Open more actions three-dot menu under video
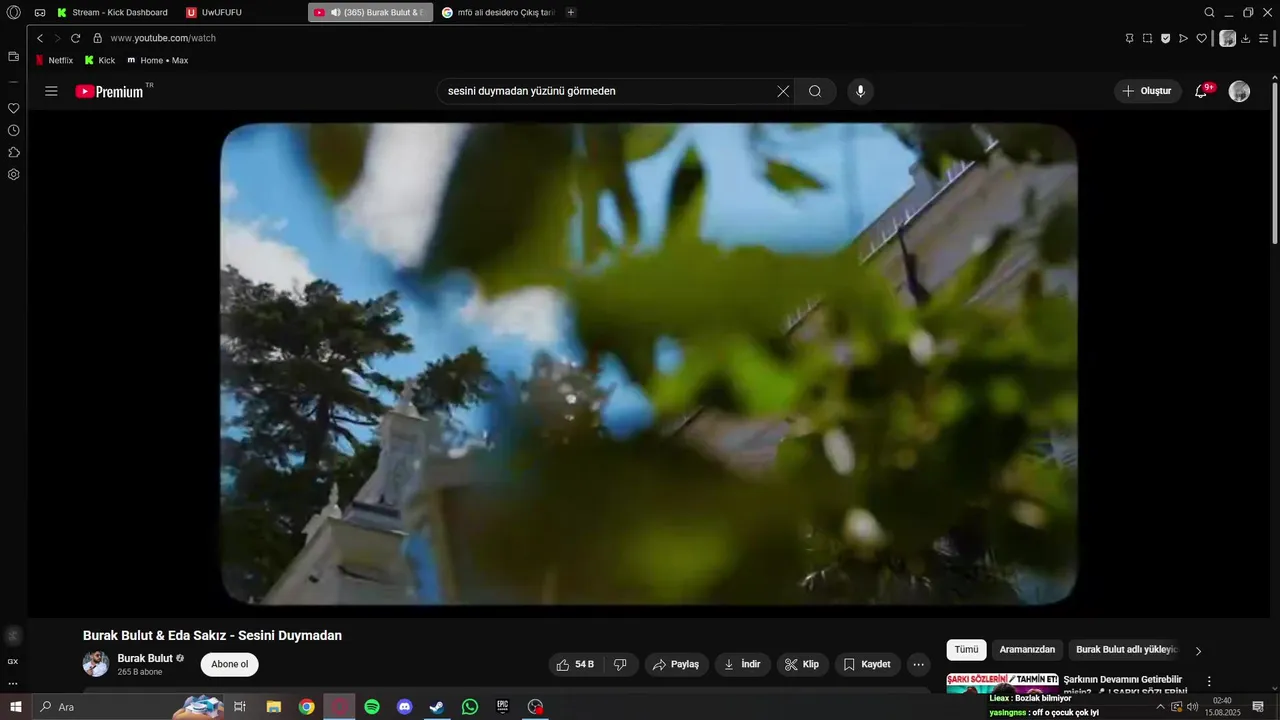1280x720 pixels. [919, 664]
